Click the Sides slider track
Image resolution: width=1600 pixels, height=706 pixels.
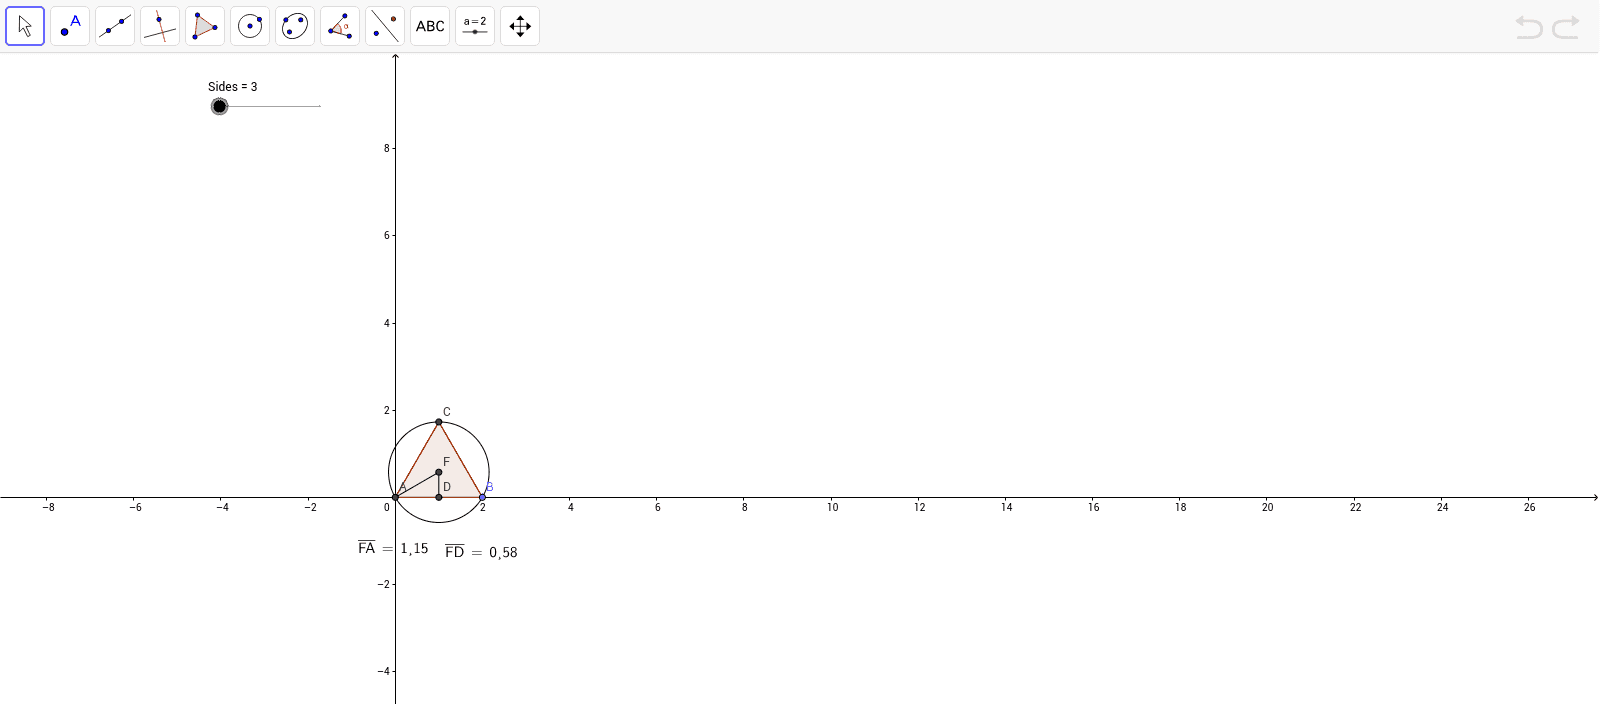[x=270, y=106]
